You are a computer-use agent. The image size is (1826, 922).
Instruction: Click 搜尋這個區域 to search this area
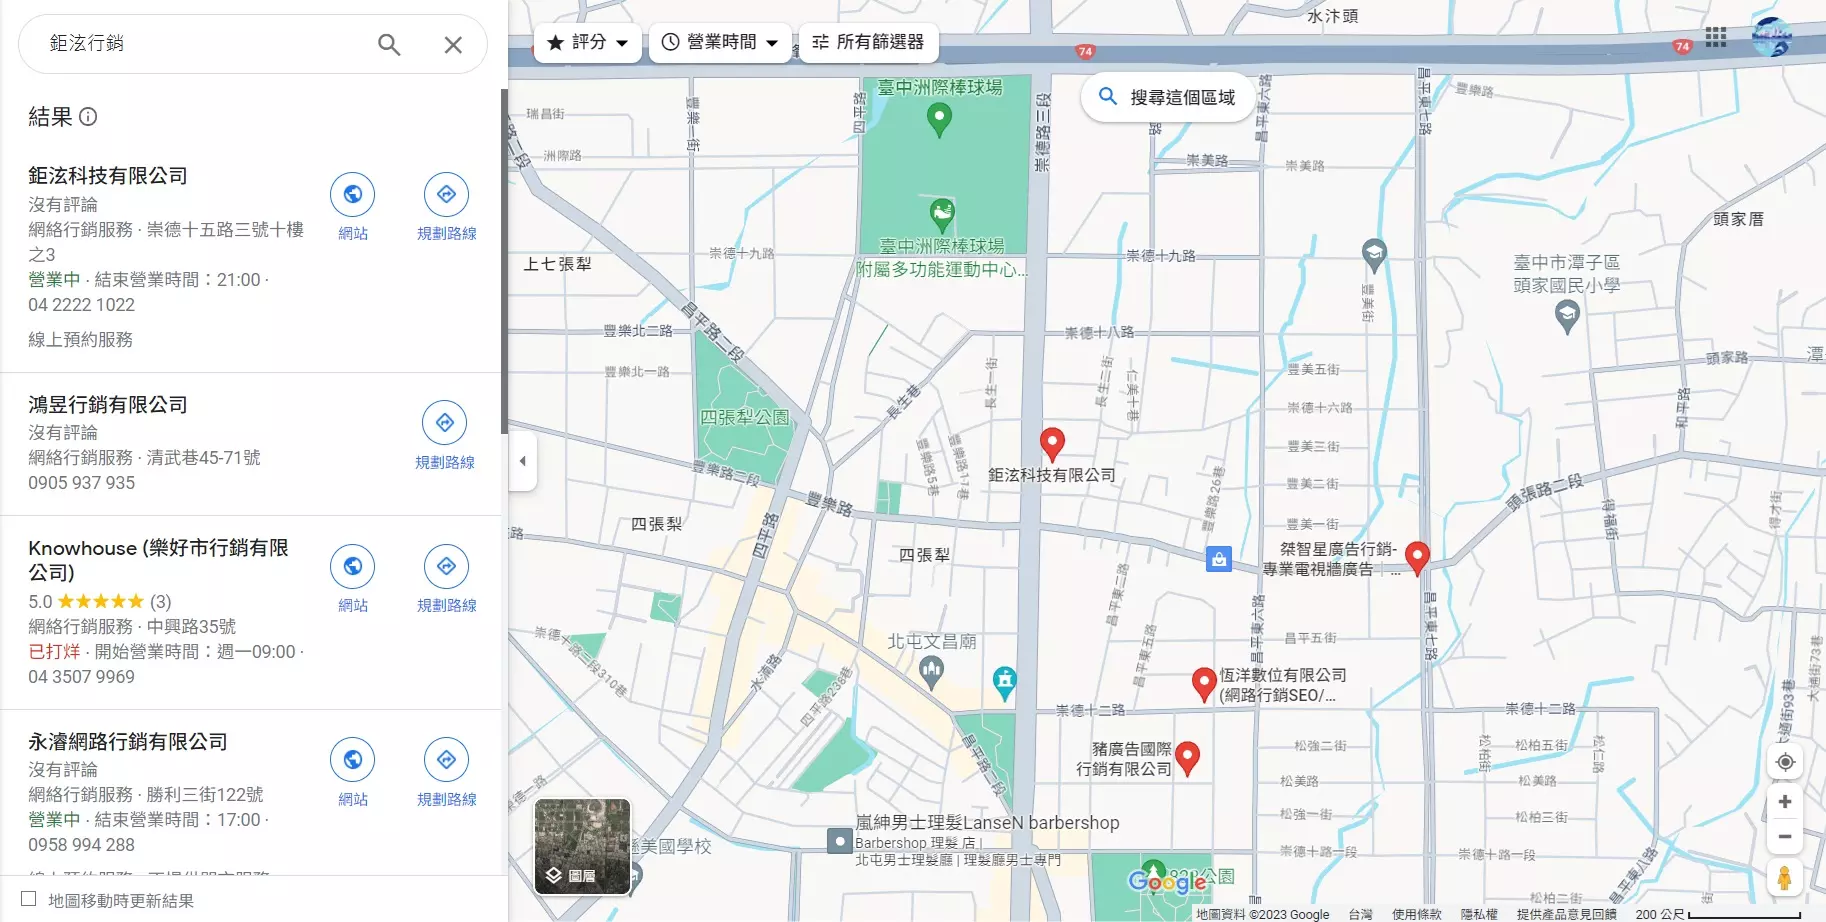1167,96
